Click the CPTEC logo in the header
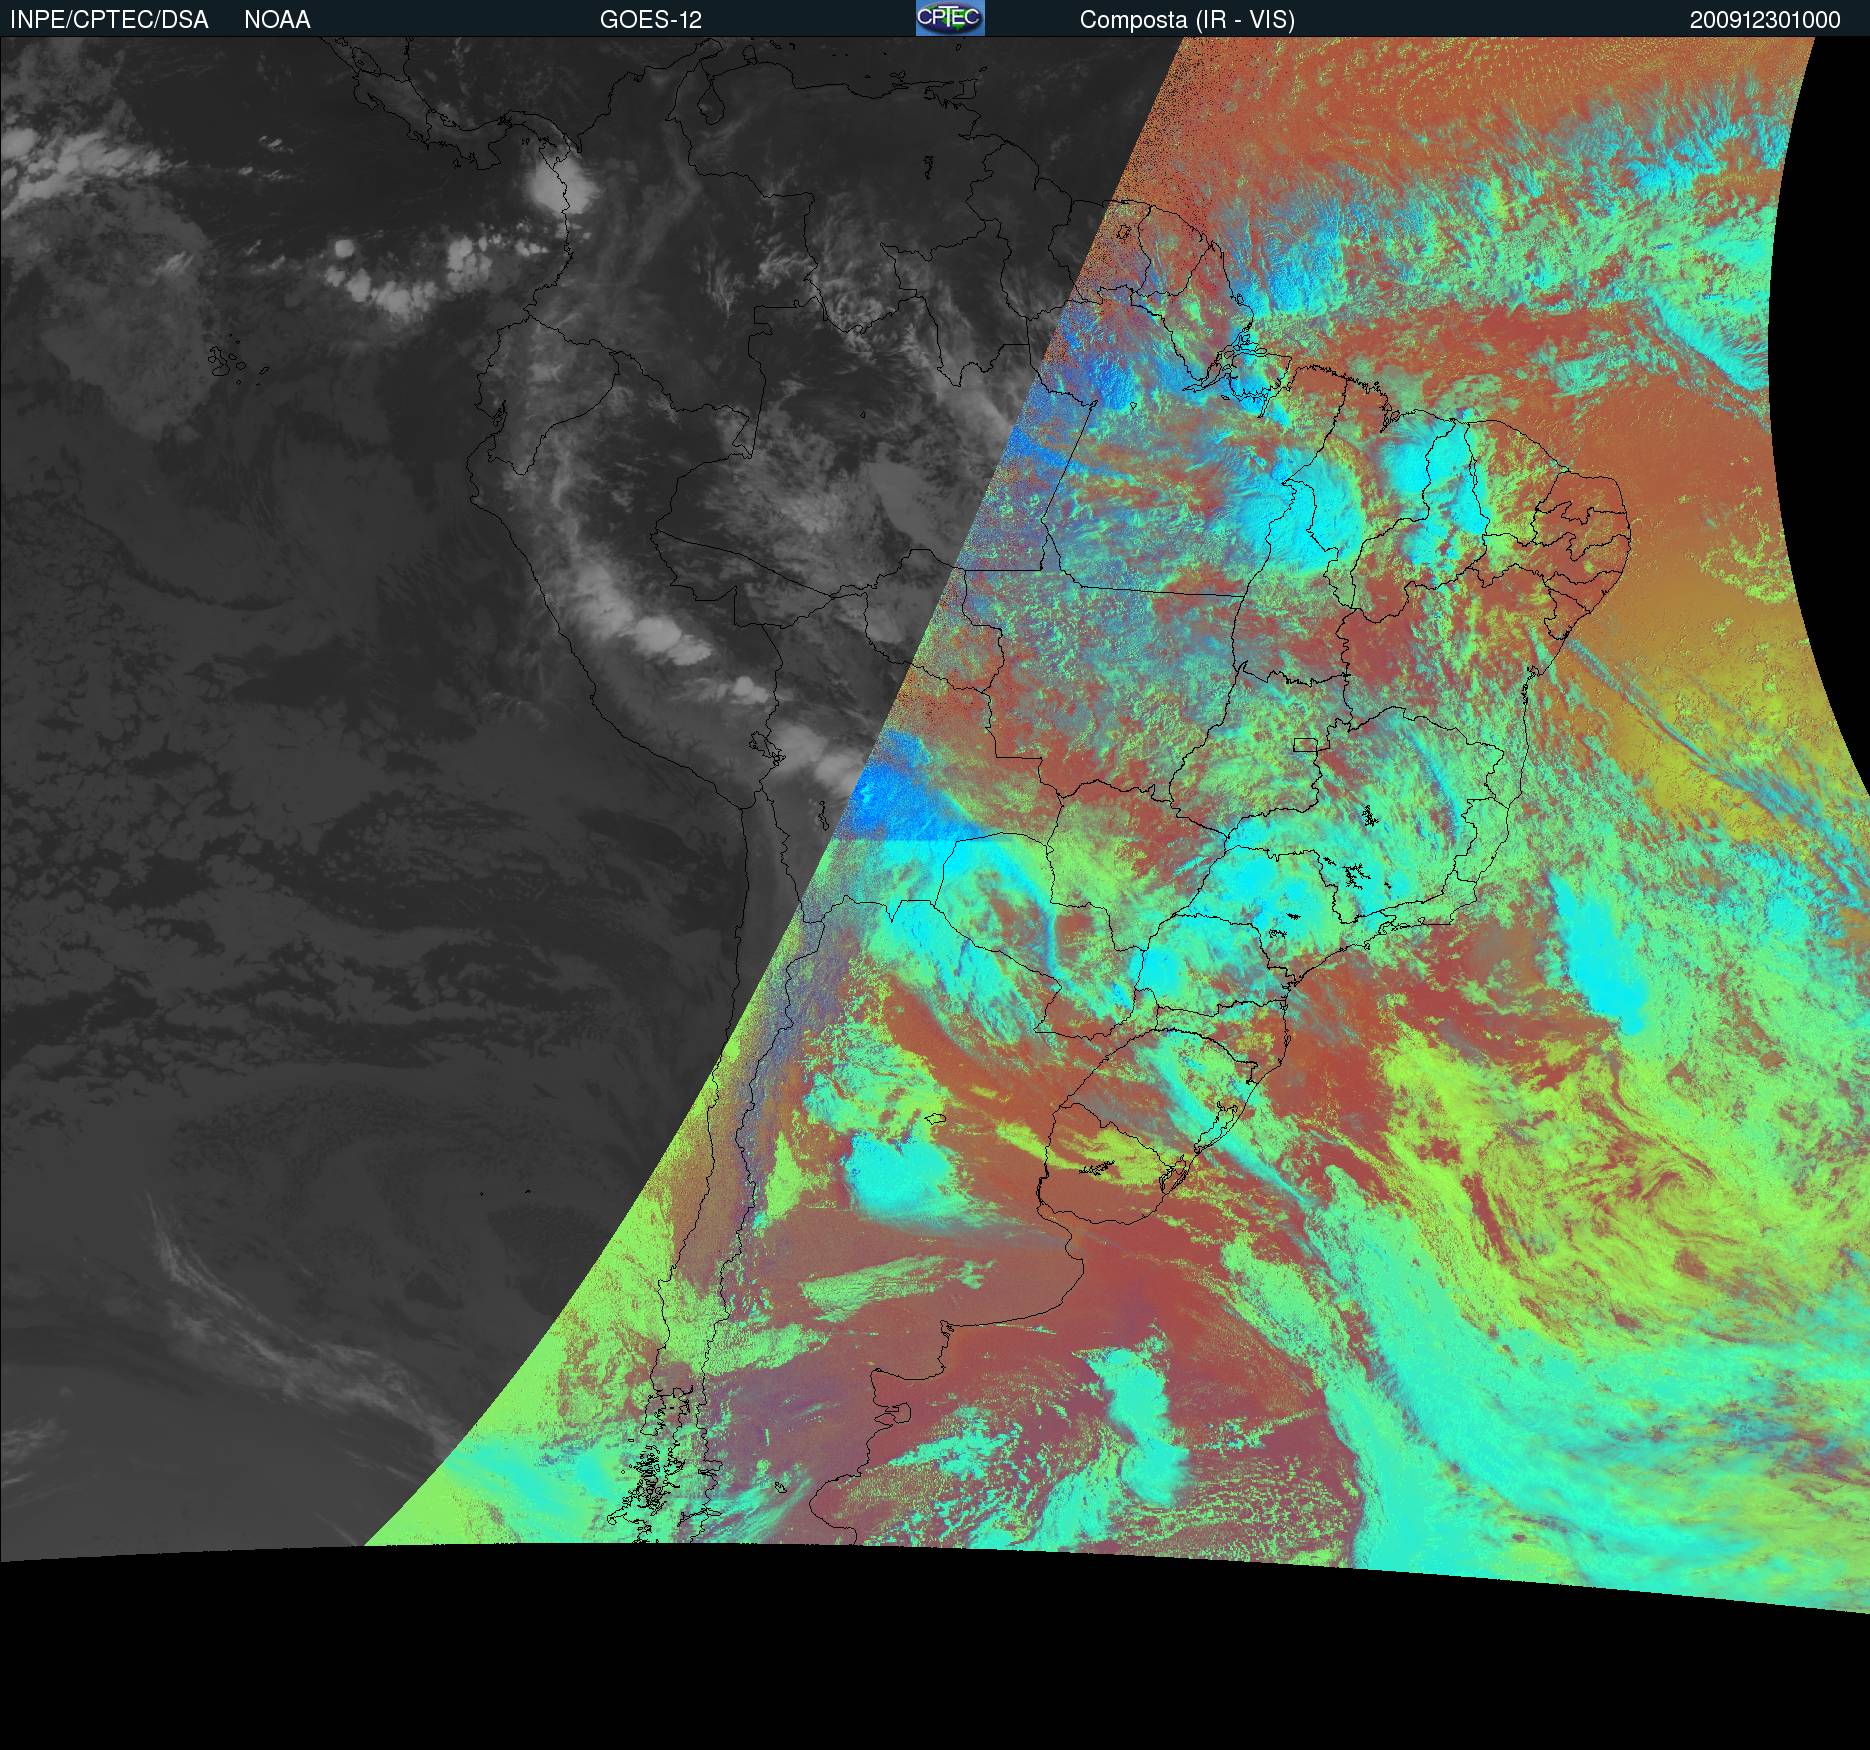Image resolution: width=1870 pixels, height=1750 pixels. pyautogui.click(x=950, y=18)
